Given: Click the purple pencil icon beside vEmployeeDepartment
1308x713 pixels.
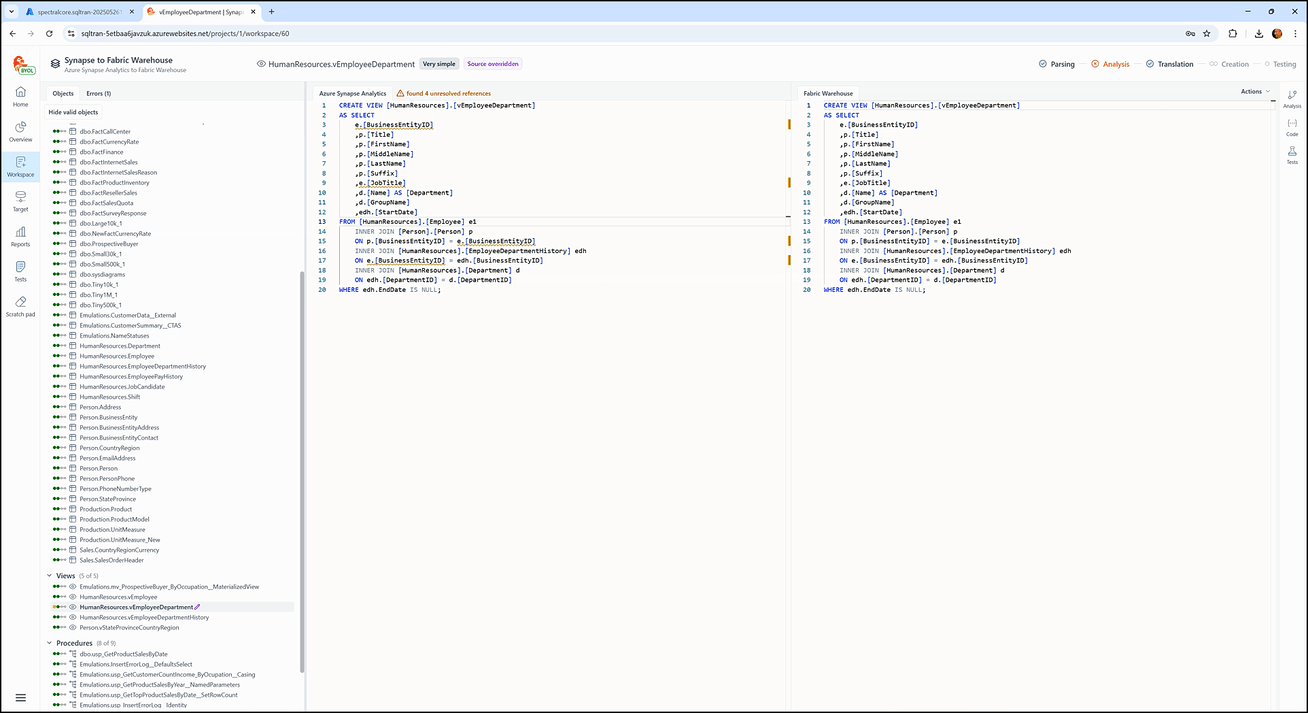Looking at the screenshot, I should click(198, 607).
